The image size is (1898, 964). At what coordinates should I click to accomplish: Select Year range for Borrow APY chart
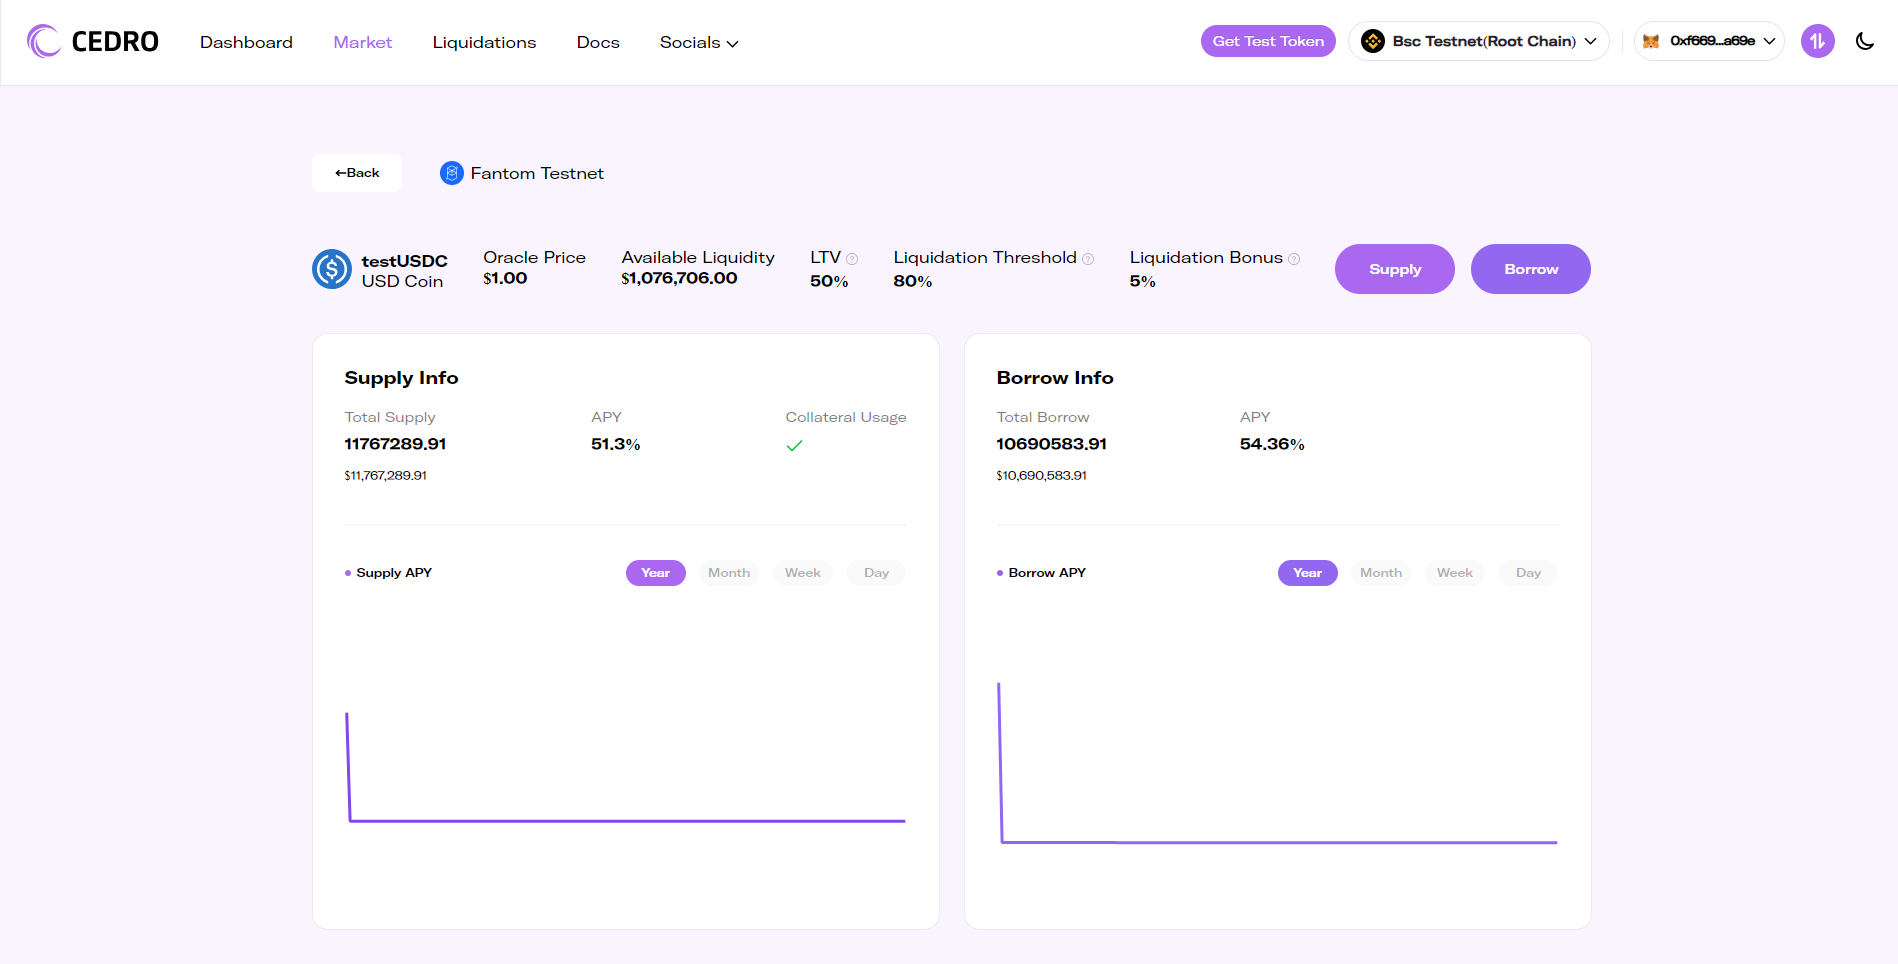click(1308, 573)
